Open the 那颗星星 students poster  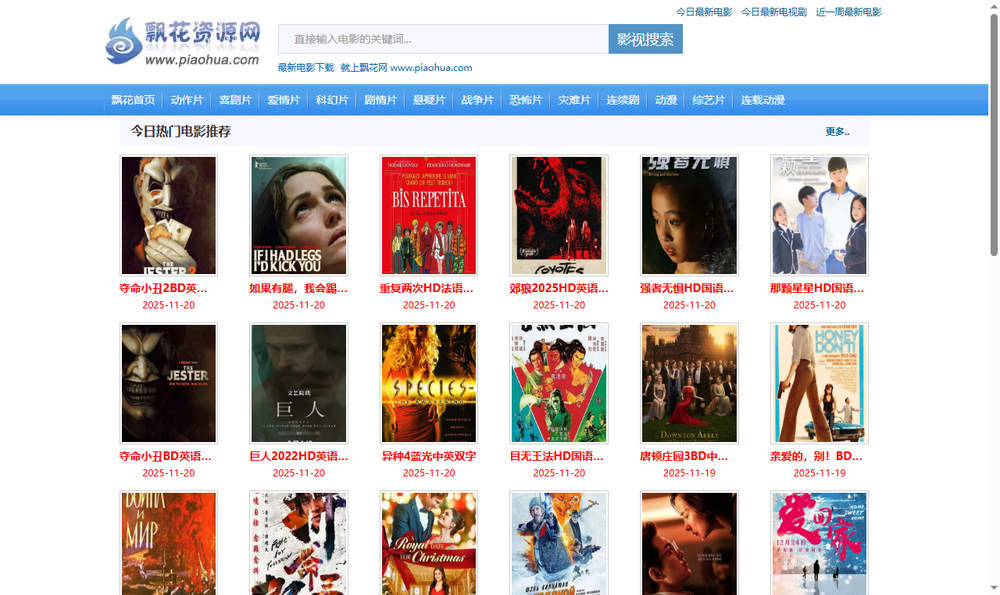pyautogui.click(x=819, y=216)
